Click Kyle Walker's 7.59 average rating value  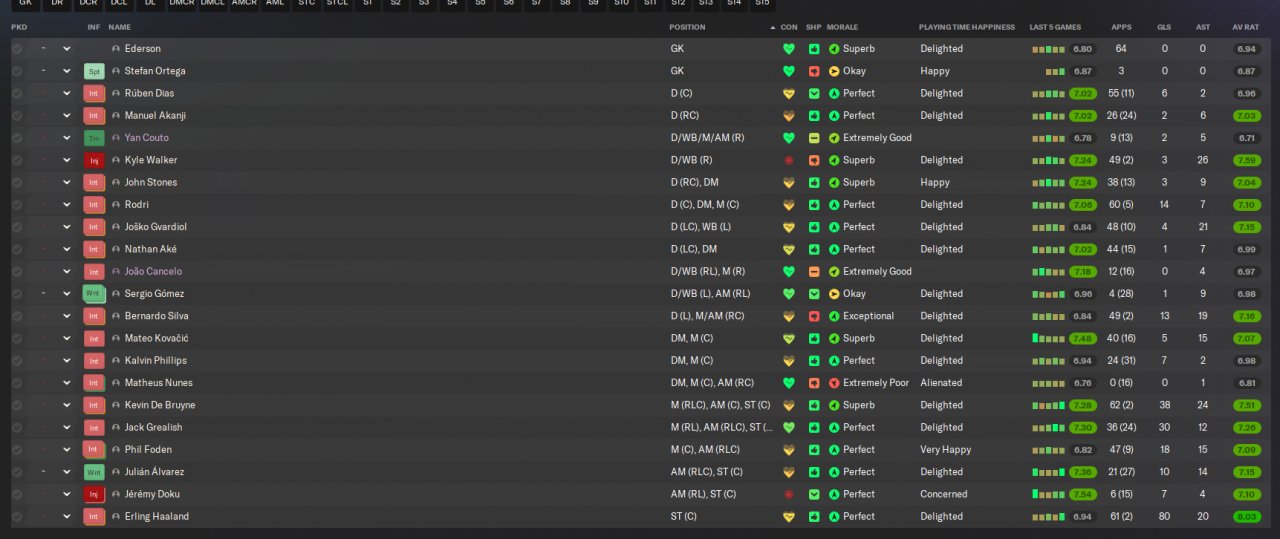[x=1246, y=160]
